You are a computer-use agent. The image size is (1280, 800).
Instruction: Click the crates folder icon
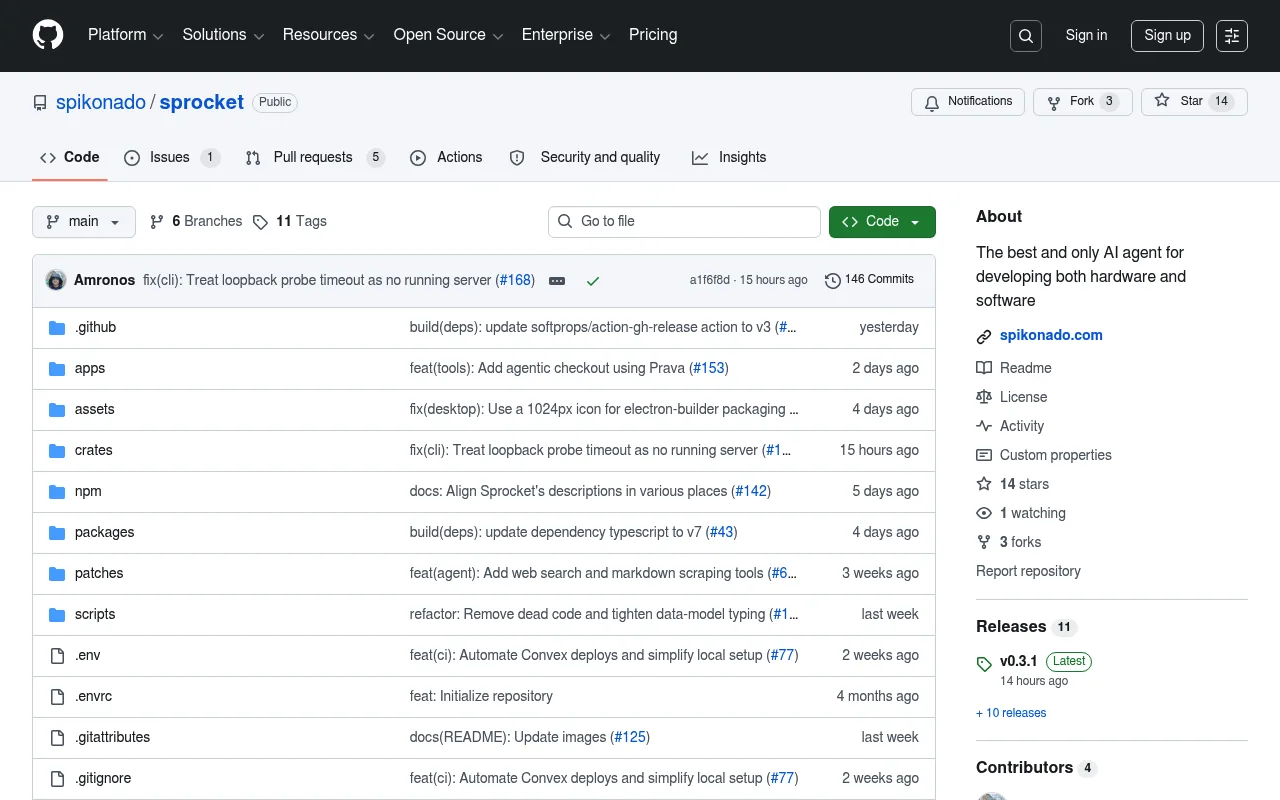pyautogui.click(x=57, y=451)
